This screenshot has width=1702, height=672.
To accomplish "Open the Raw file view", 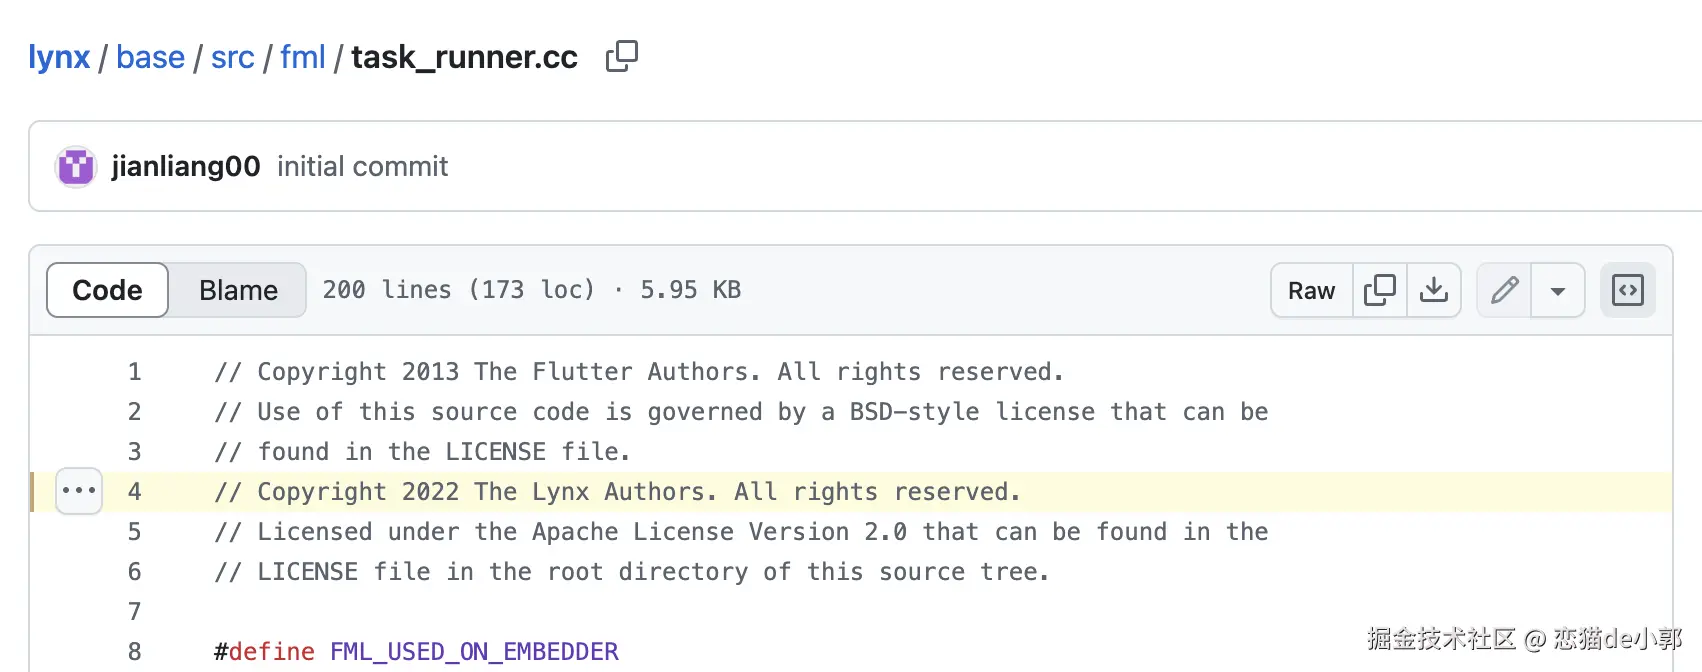I will click(1311, 290).
